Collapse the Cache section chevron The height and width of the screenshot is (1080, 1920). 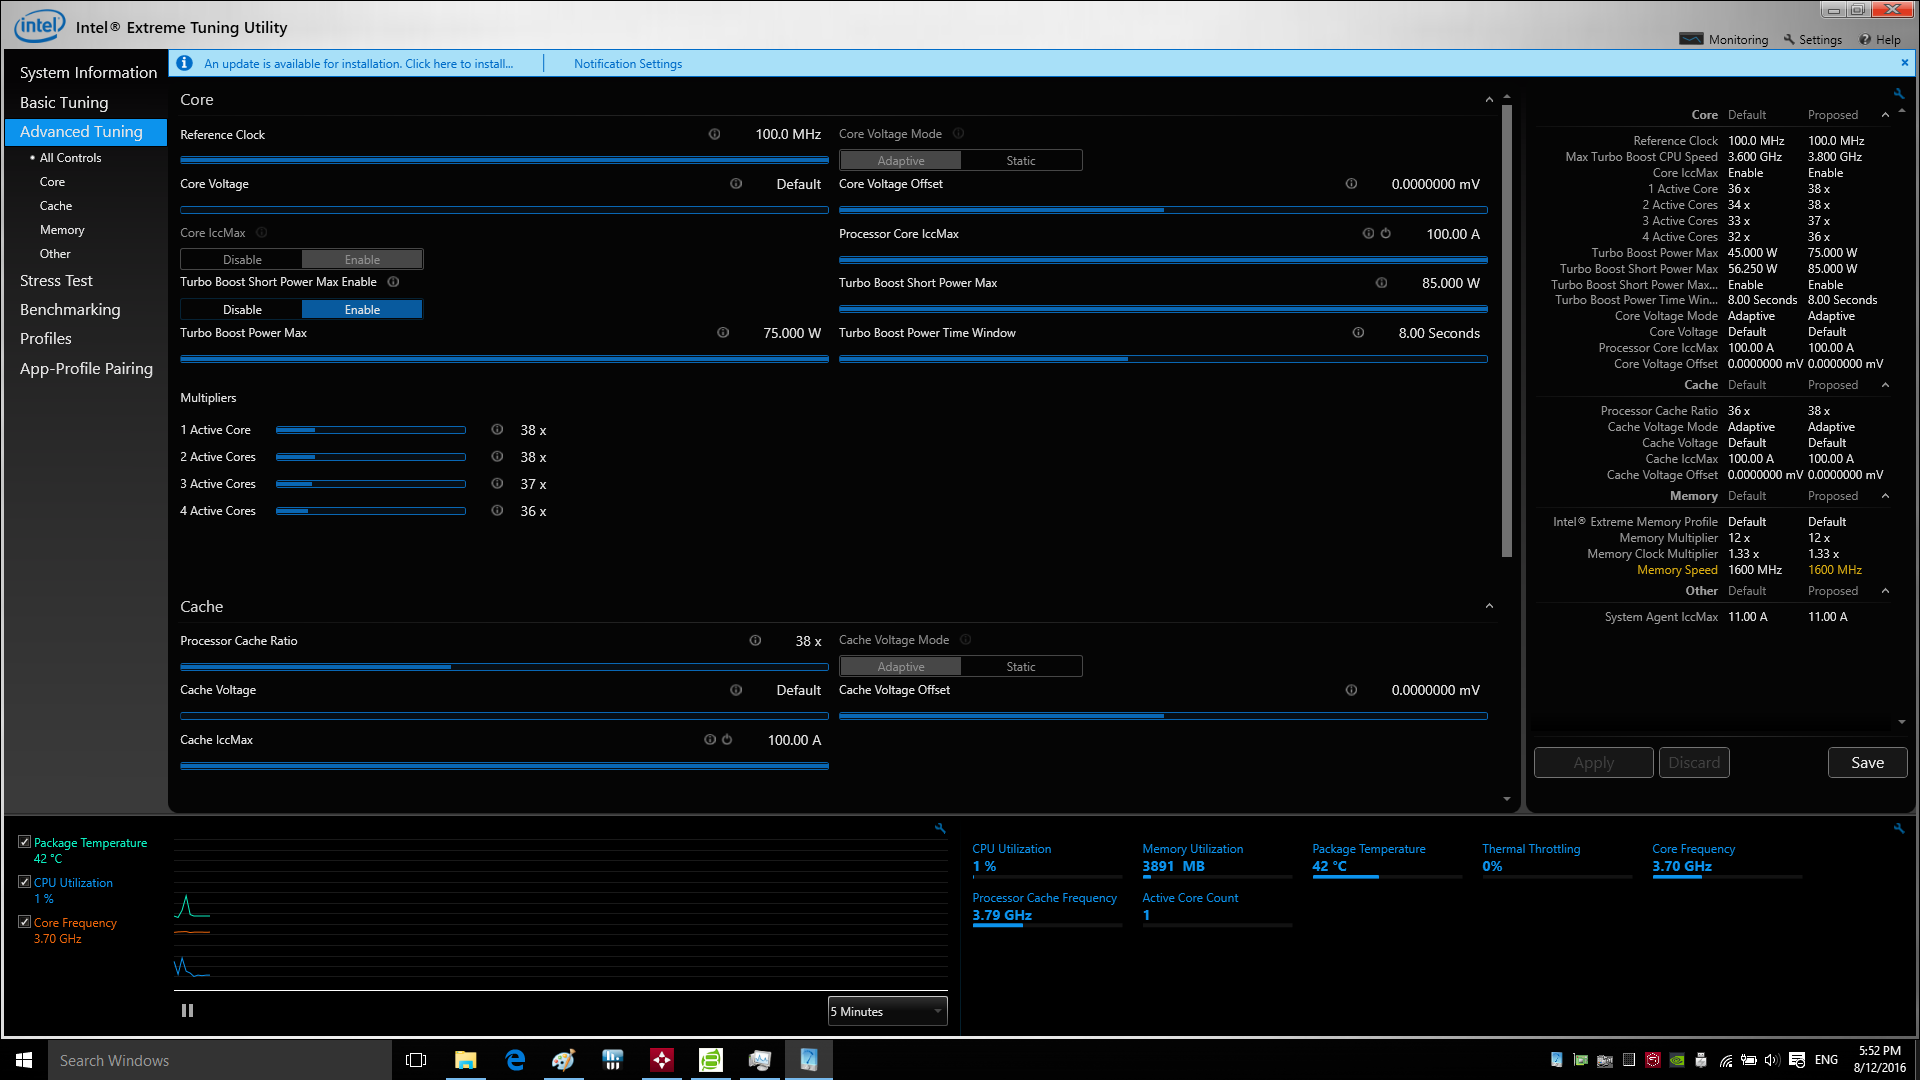coord(1489,607)
